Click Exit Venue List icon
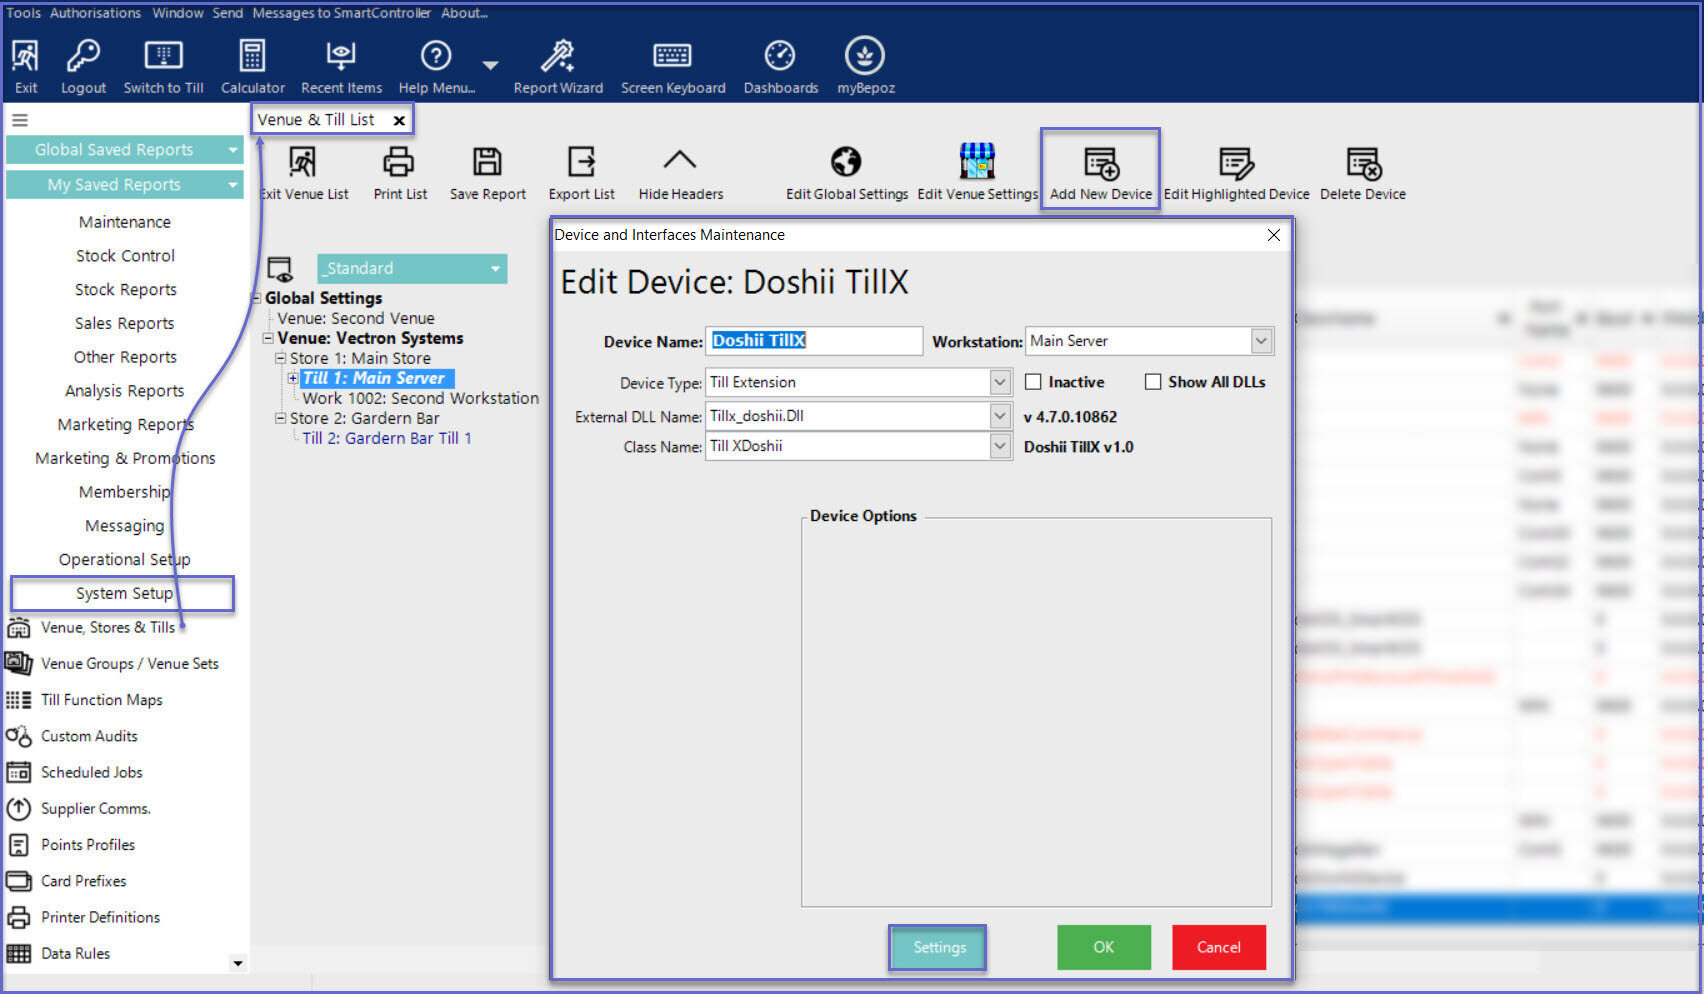 point(302,162)
